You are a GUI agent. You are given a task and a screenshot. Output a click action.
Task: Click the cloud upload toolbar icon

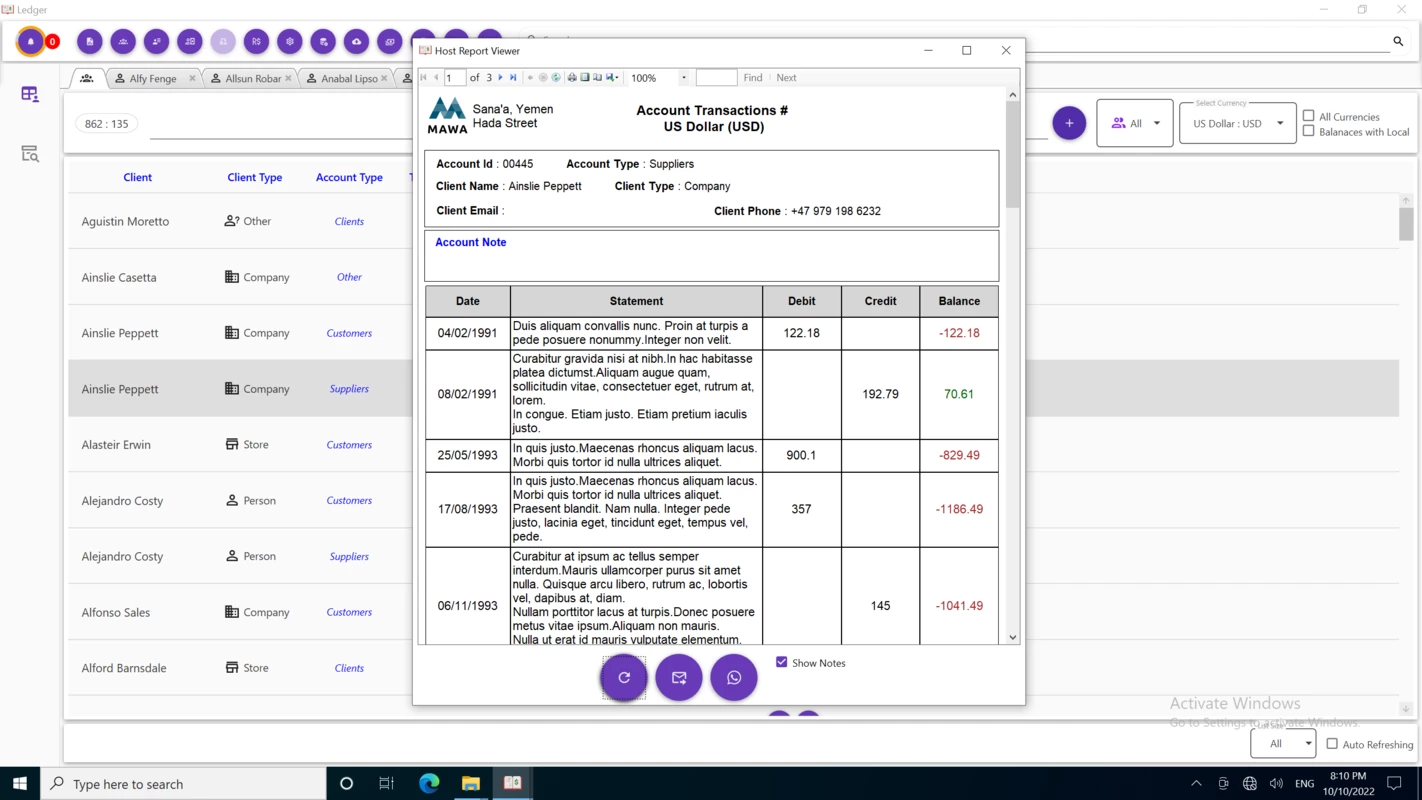point(356,42)
